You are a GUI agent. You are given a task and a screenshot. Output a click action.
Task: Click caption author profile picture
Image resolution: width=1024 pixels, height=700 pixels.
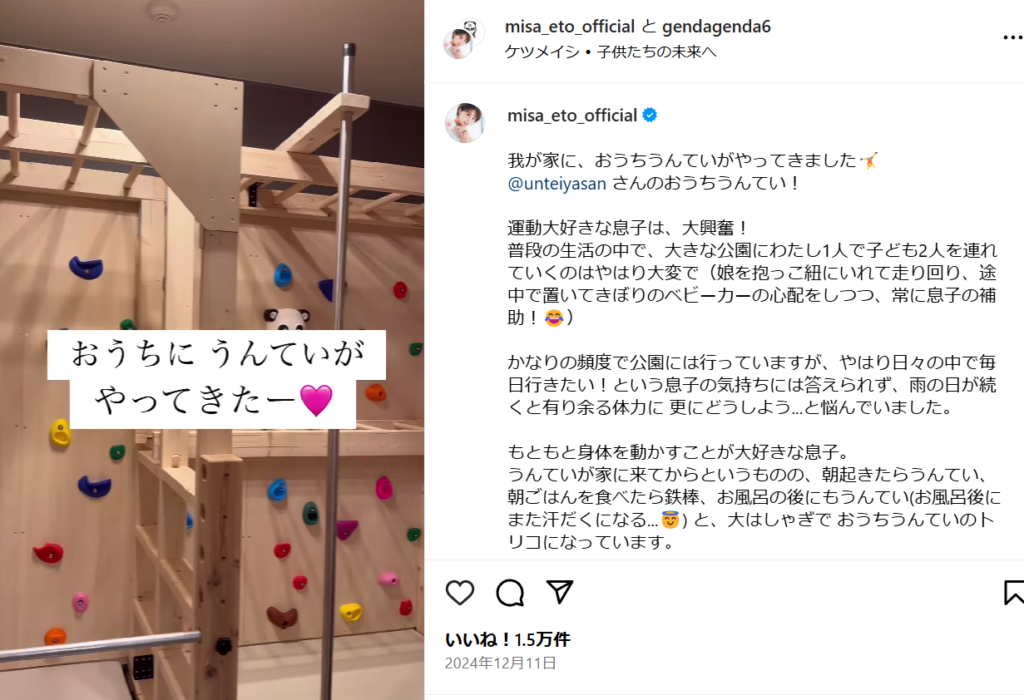click(x=464, y=122)
